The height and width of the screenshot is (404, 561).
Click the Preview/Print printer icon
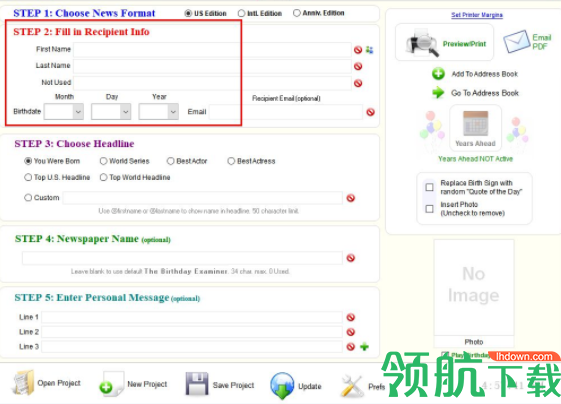click(422, 43)
